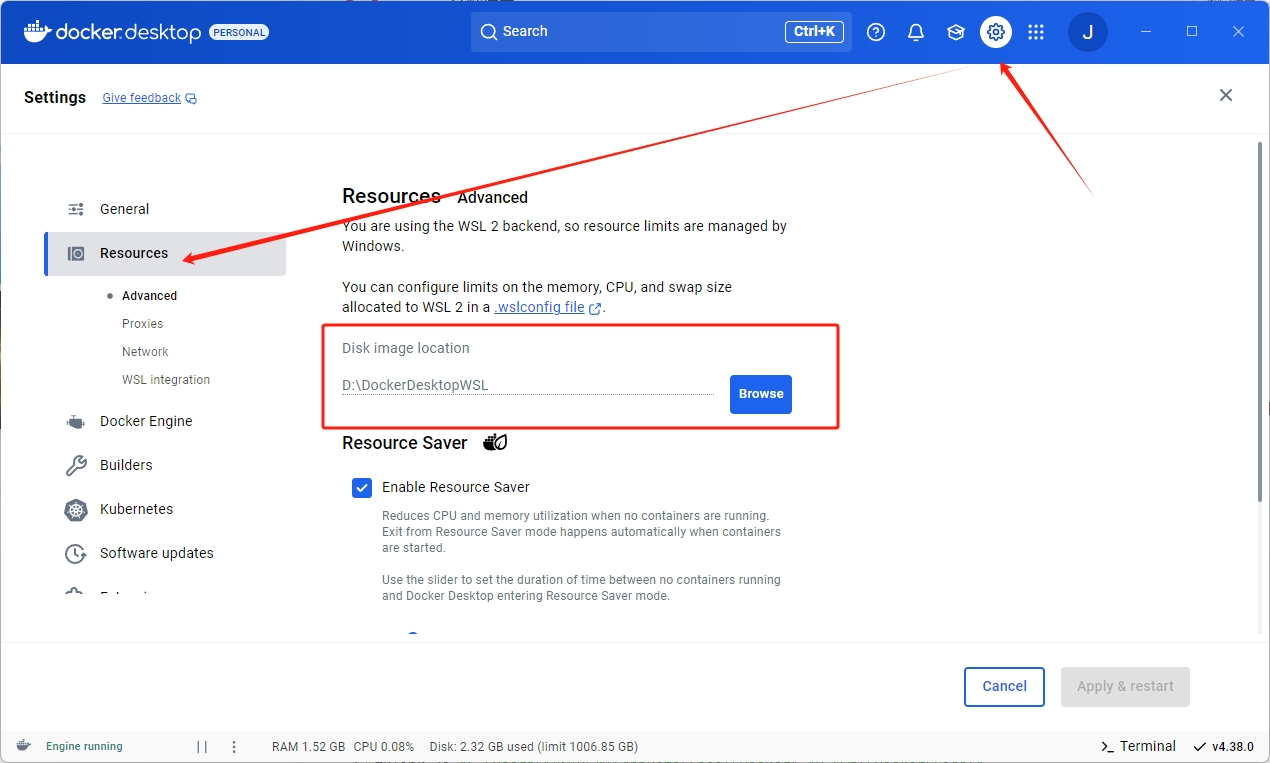Open the engine three-dot menu in status bar
Screen dimensions: 1270x763
(234, 746)
